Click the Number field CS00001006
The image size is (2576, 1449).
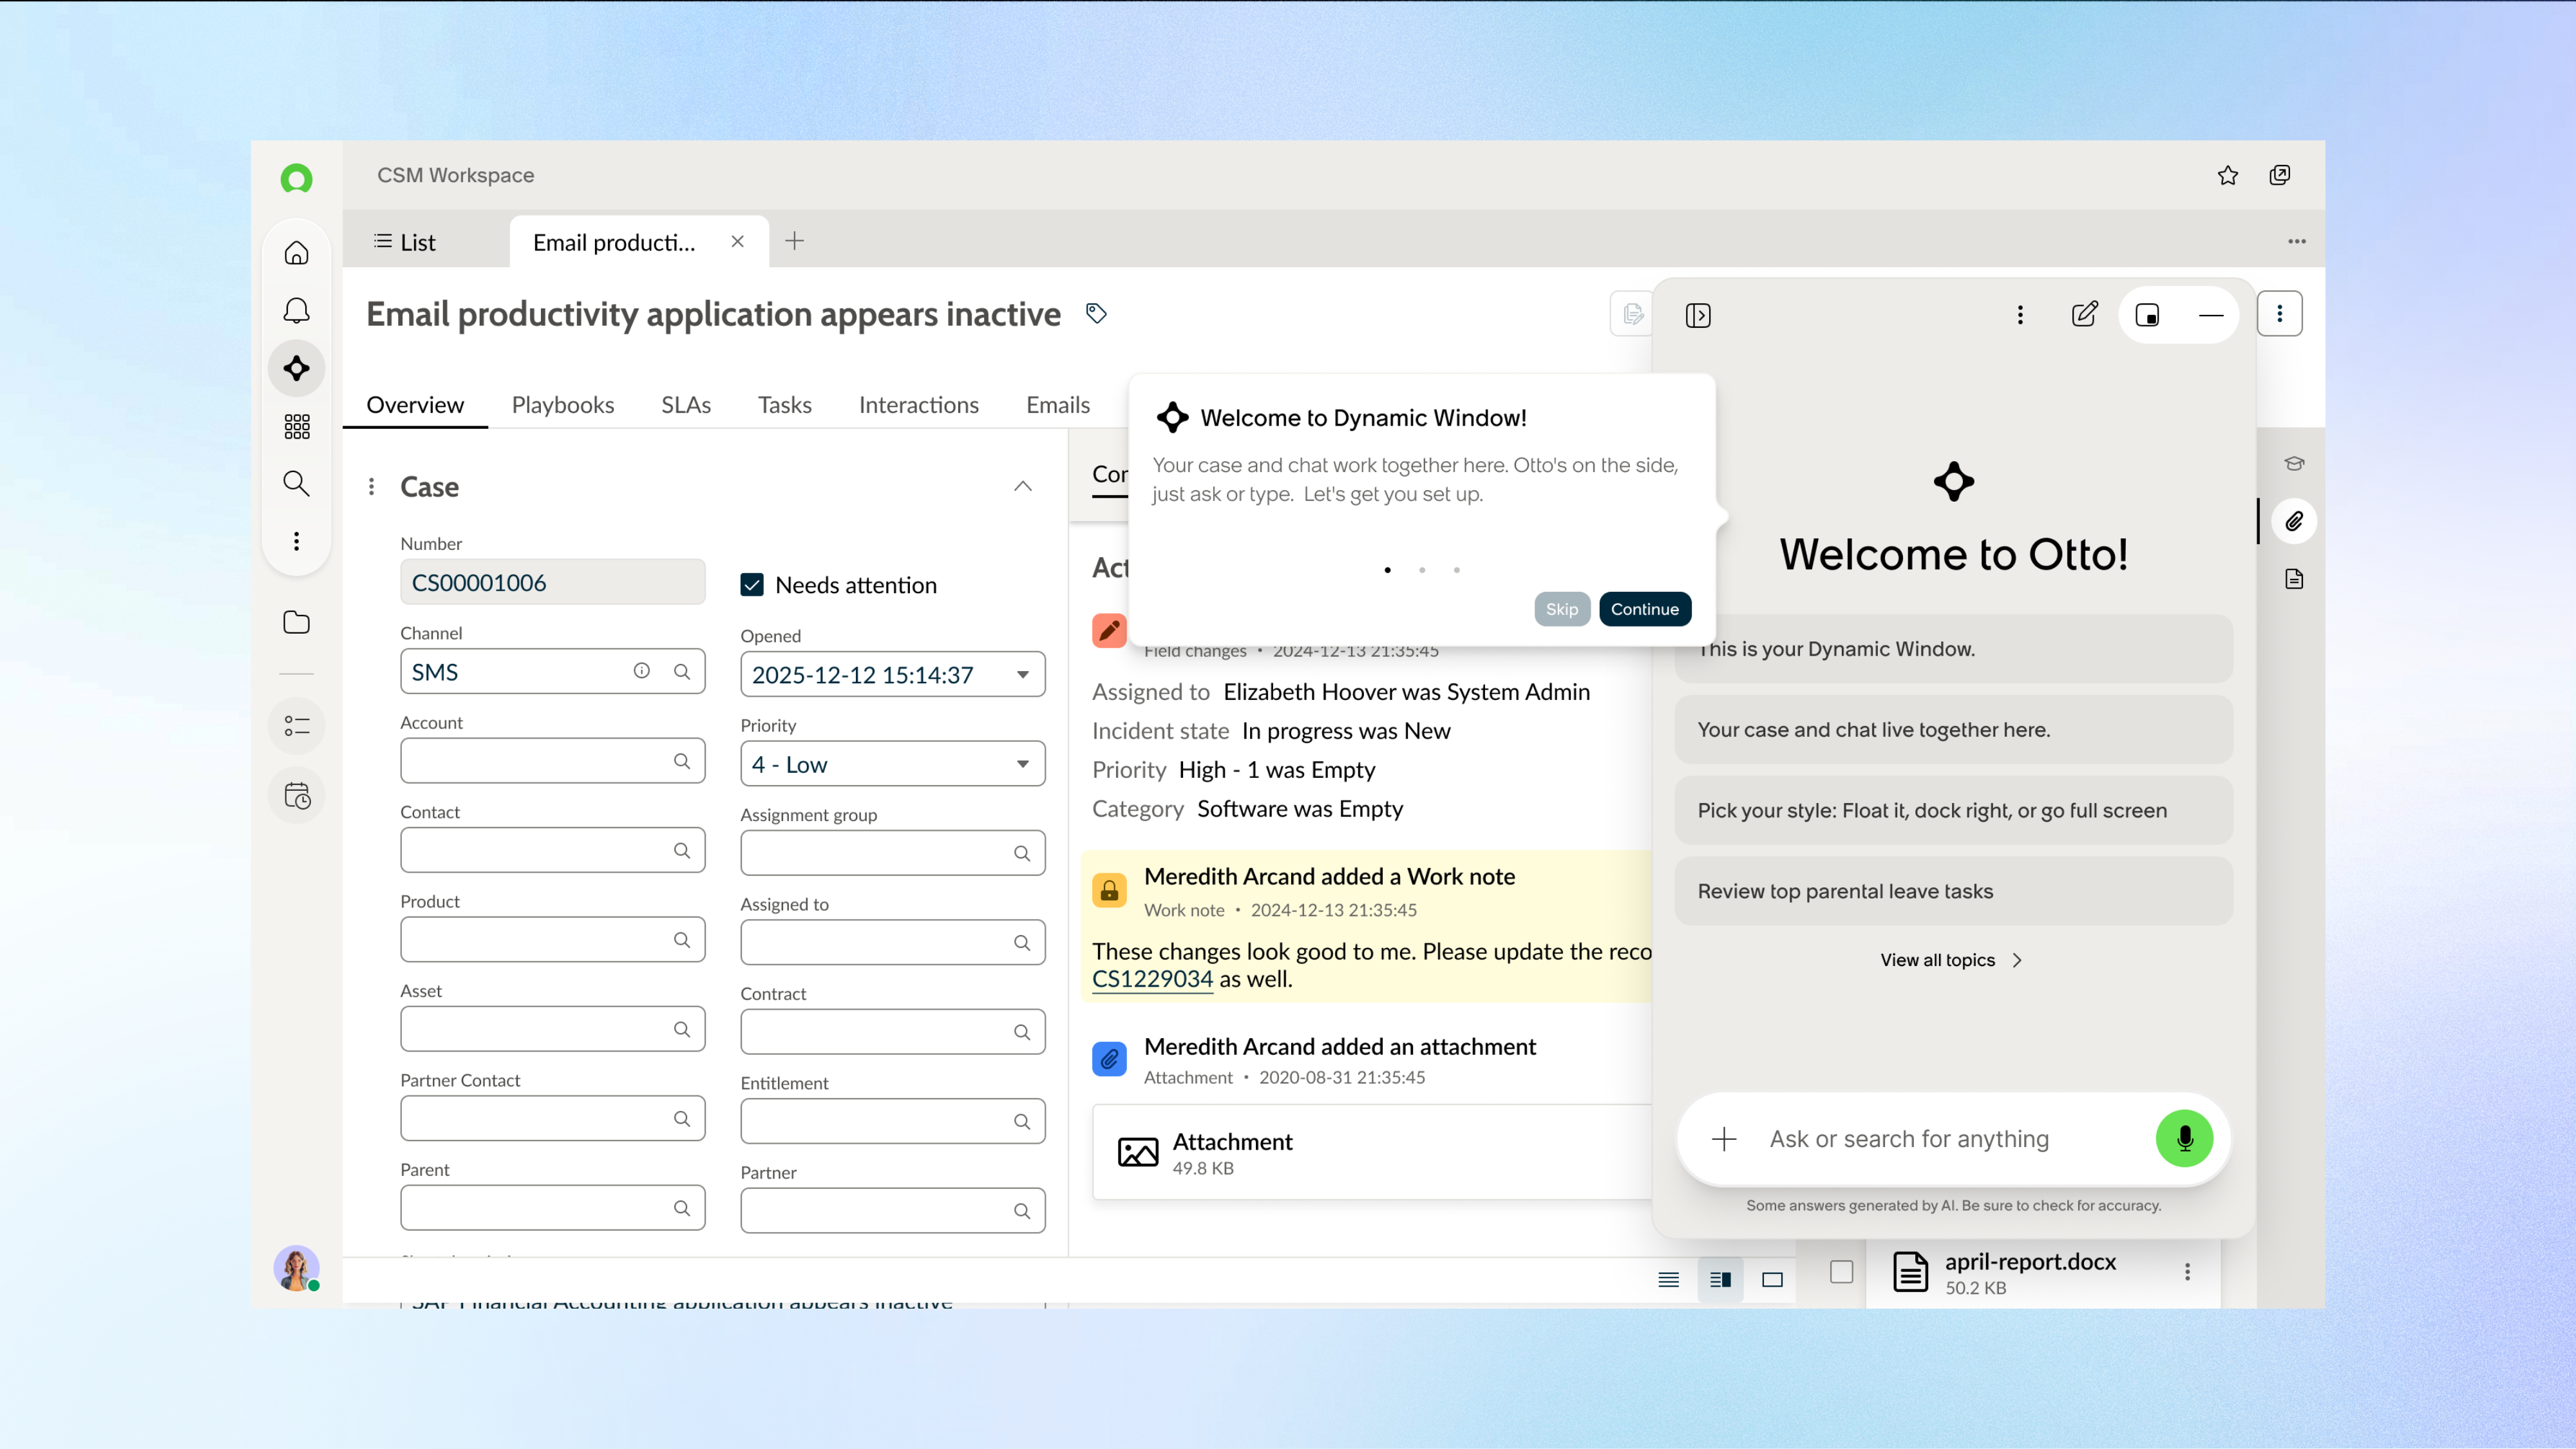tap(552, 582)
